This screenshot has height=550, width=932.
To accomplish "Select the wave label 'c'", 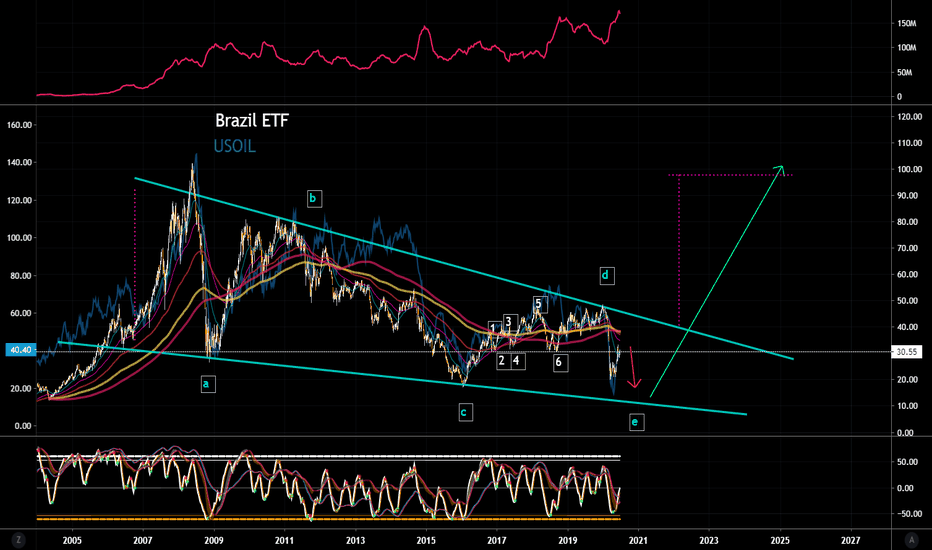I will (465, 412).
